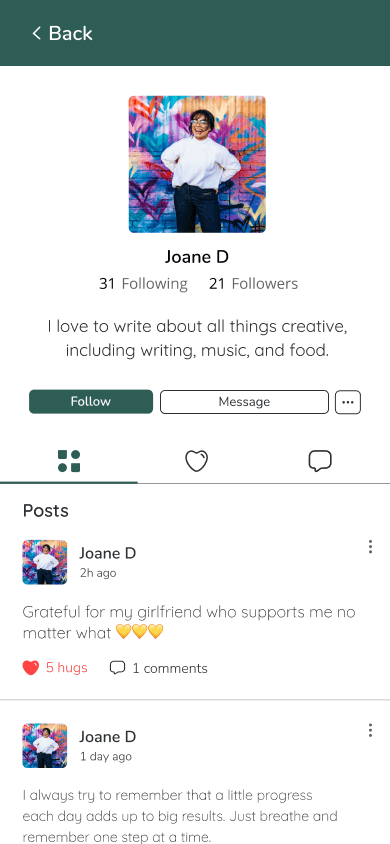Click the comment bubble icon on first post

coord(117,668)
